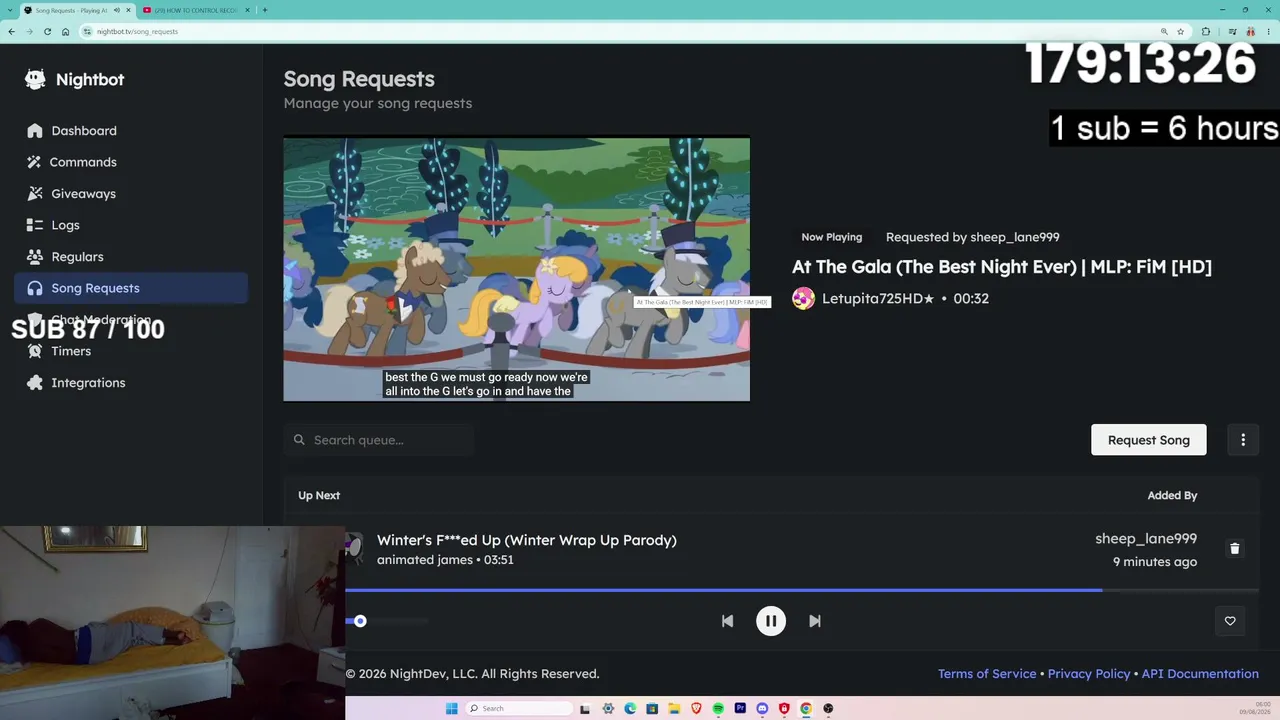Click the Request Song button

pos(1149,440)
